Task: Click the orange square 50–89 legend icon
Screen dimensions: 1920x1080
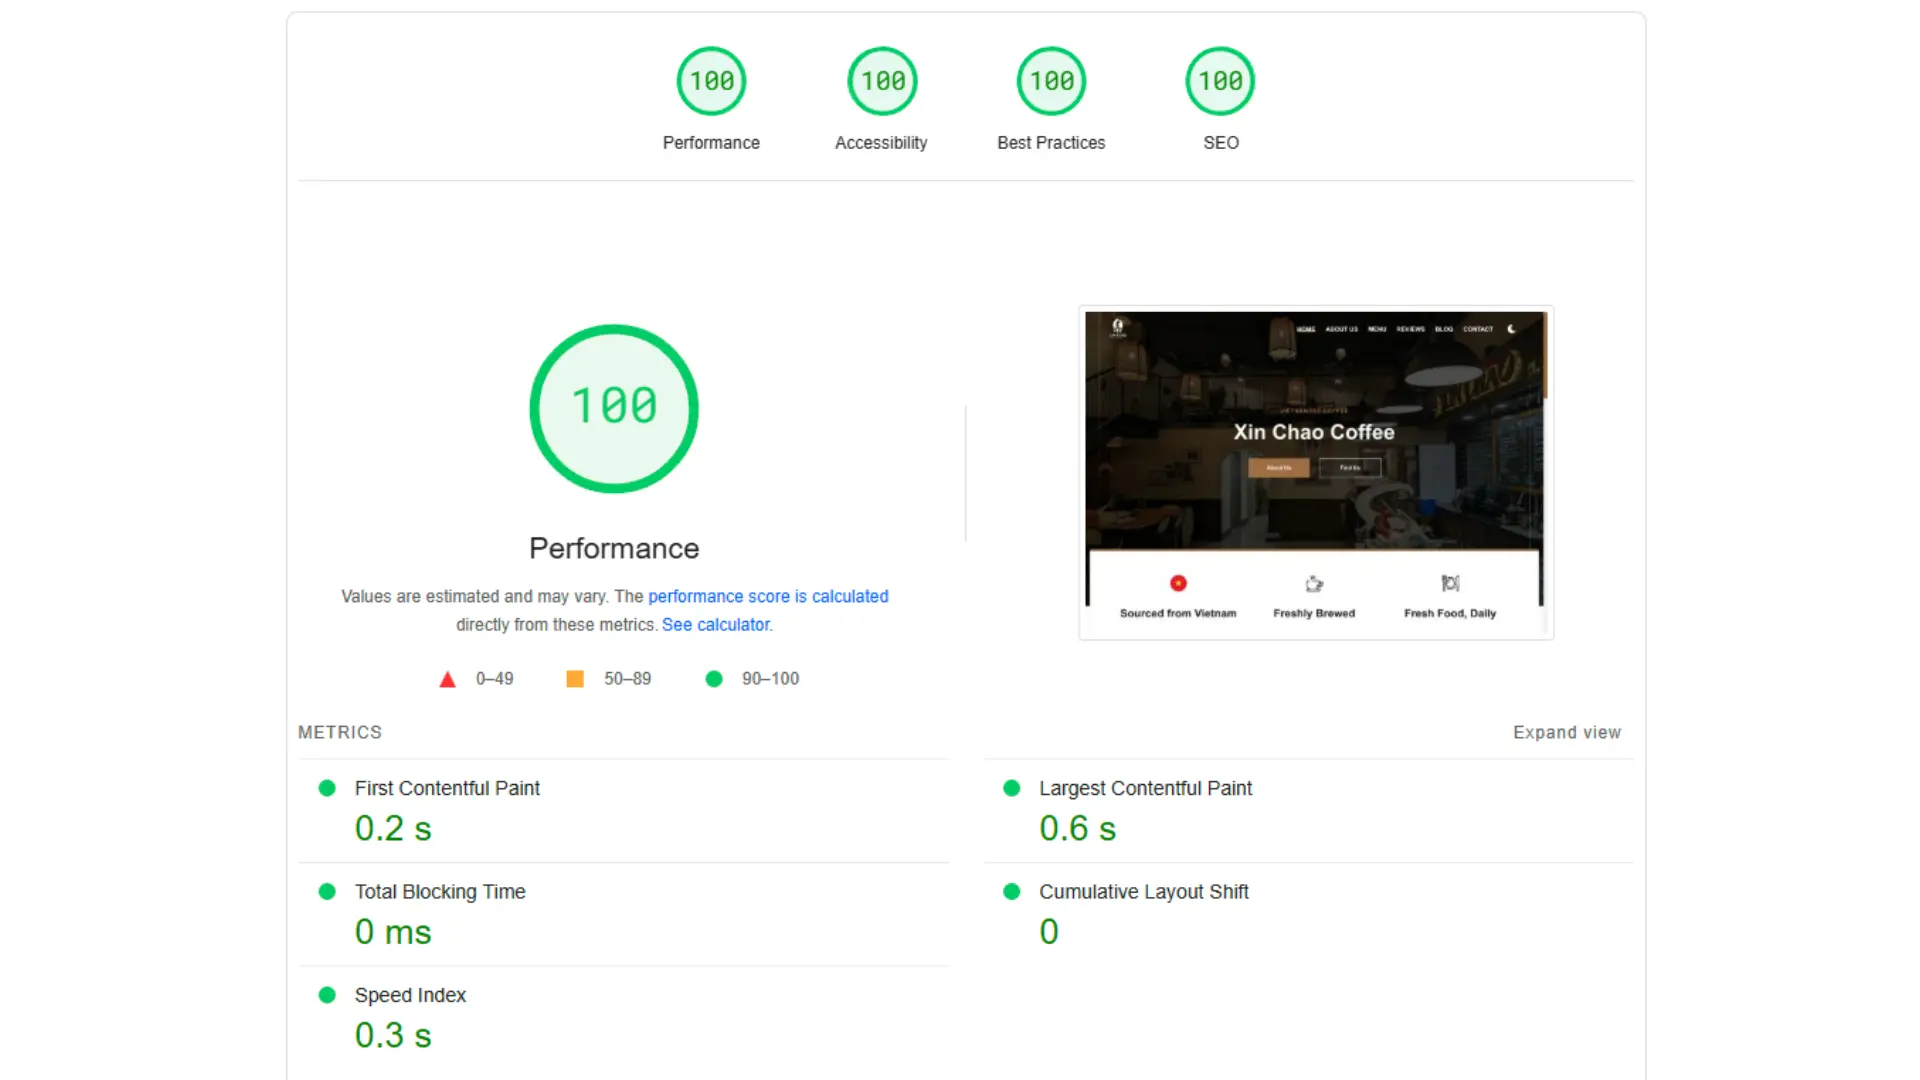Action: point(575,679)
